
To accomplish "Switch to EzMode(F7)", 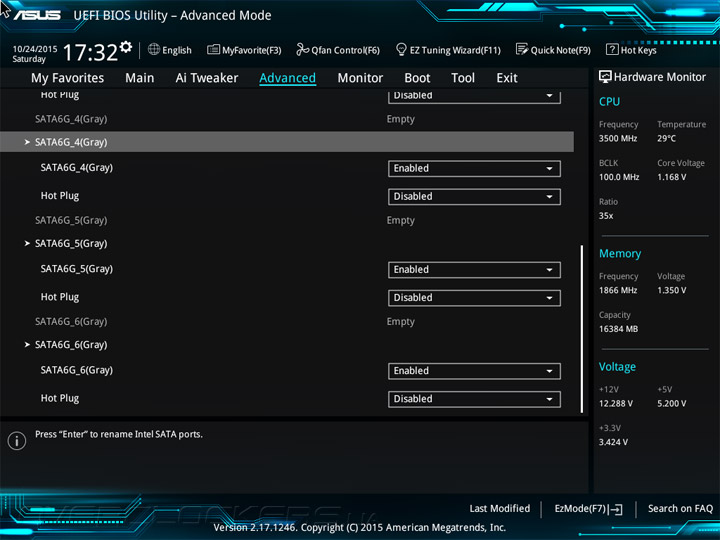I will (x=589, y=508).
